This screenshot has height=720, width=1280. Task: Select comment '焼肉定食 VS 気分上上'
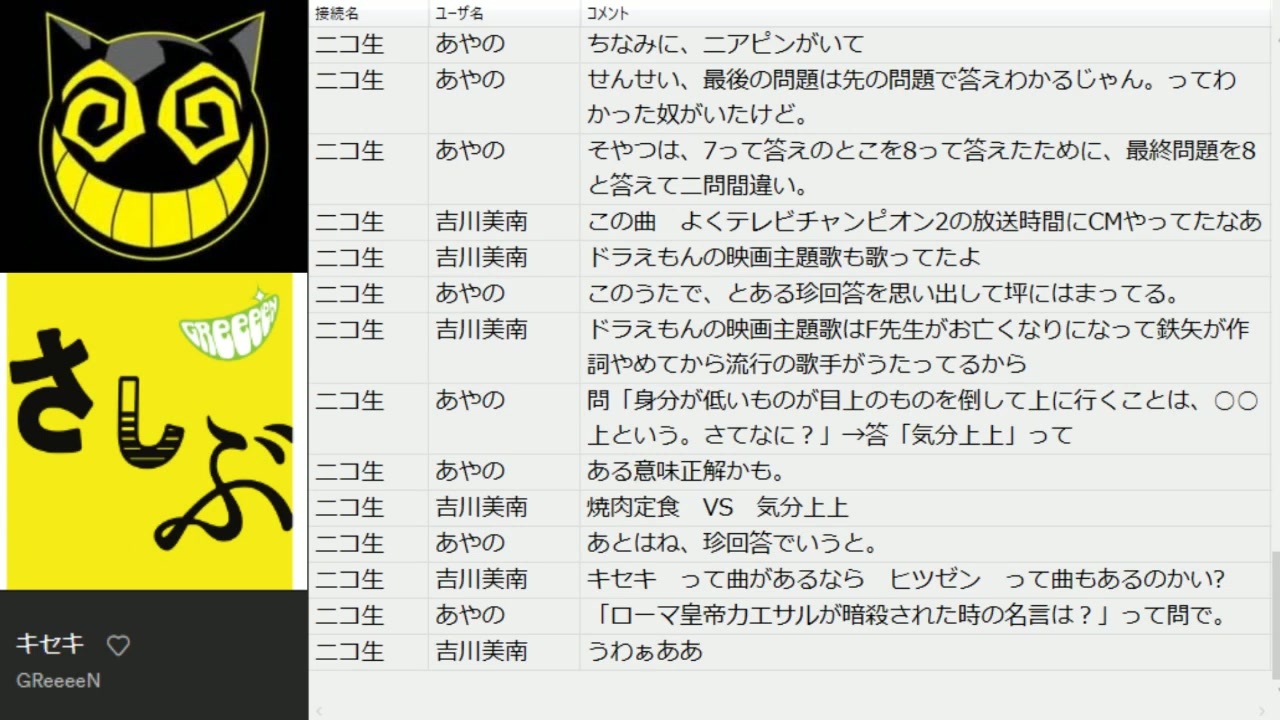point(717,507)
